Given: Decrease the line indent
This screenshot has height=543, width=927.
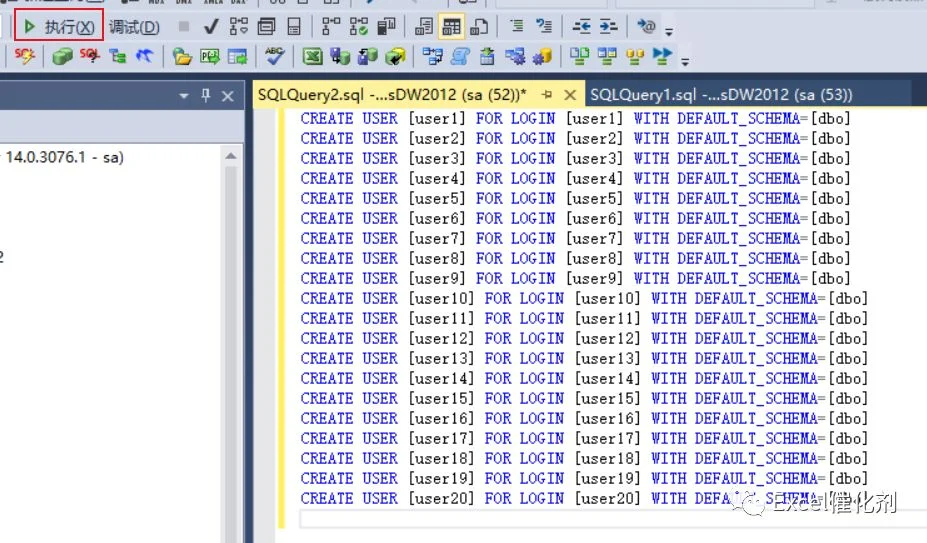Looking at the screenshot, I should [582, 27].
